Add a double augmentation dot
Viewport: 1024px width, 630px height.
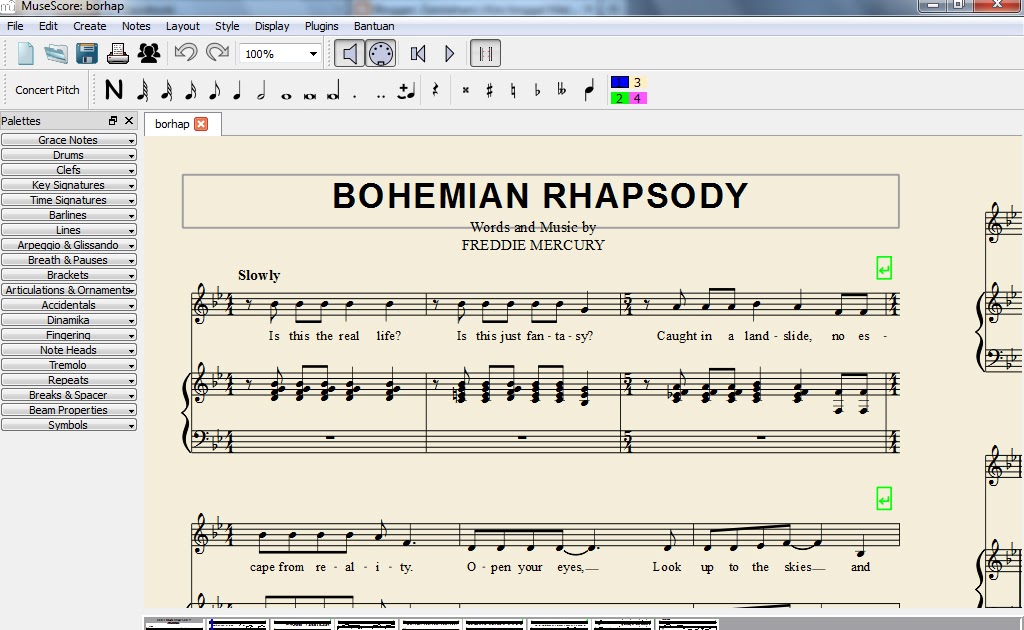point(381,95)
